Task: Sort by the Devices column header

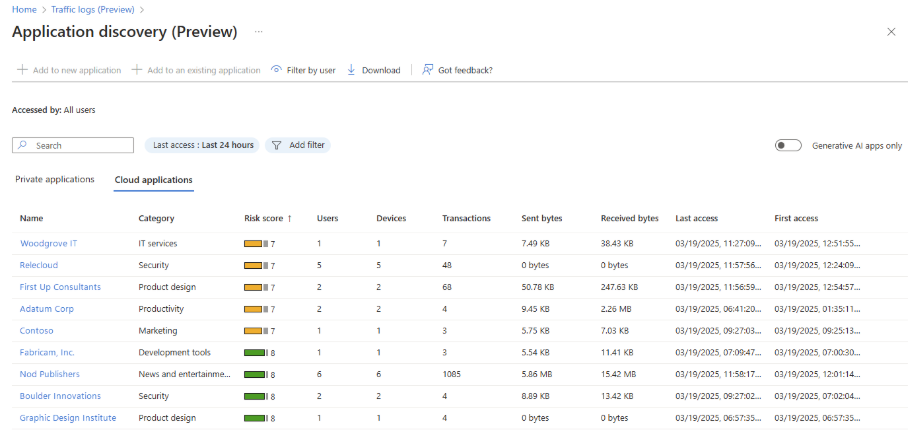Action: (391, 218)
